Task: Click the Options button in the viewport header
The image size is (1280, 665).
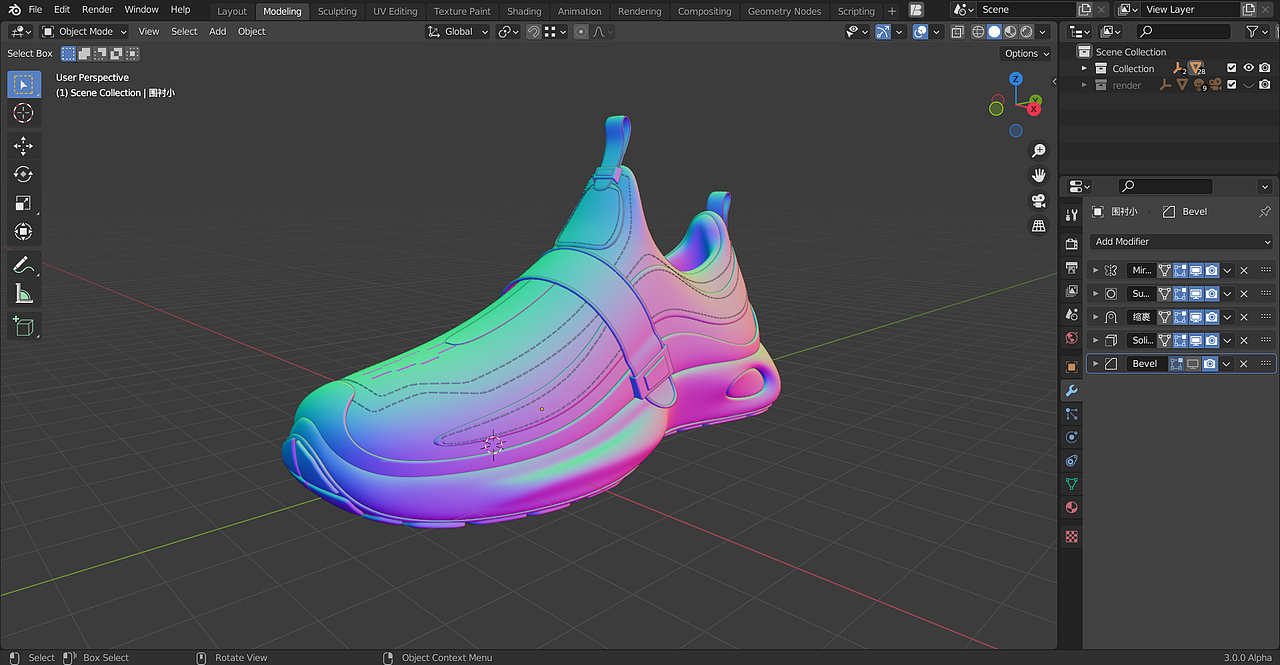Action: pyautogui.click(x=1024, y=53)
